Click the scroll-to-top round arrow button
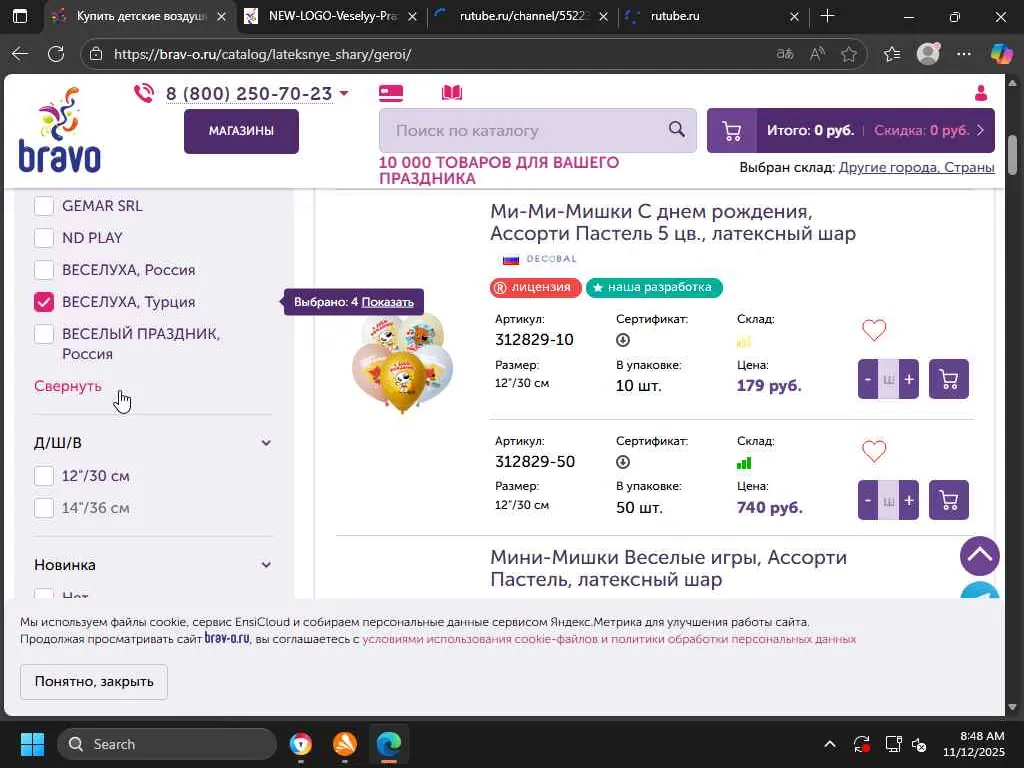1024x768 pixels. 980,556
